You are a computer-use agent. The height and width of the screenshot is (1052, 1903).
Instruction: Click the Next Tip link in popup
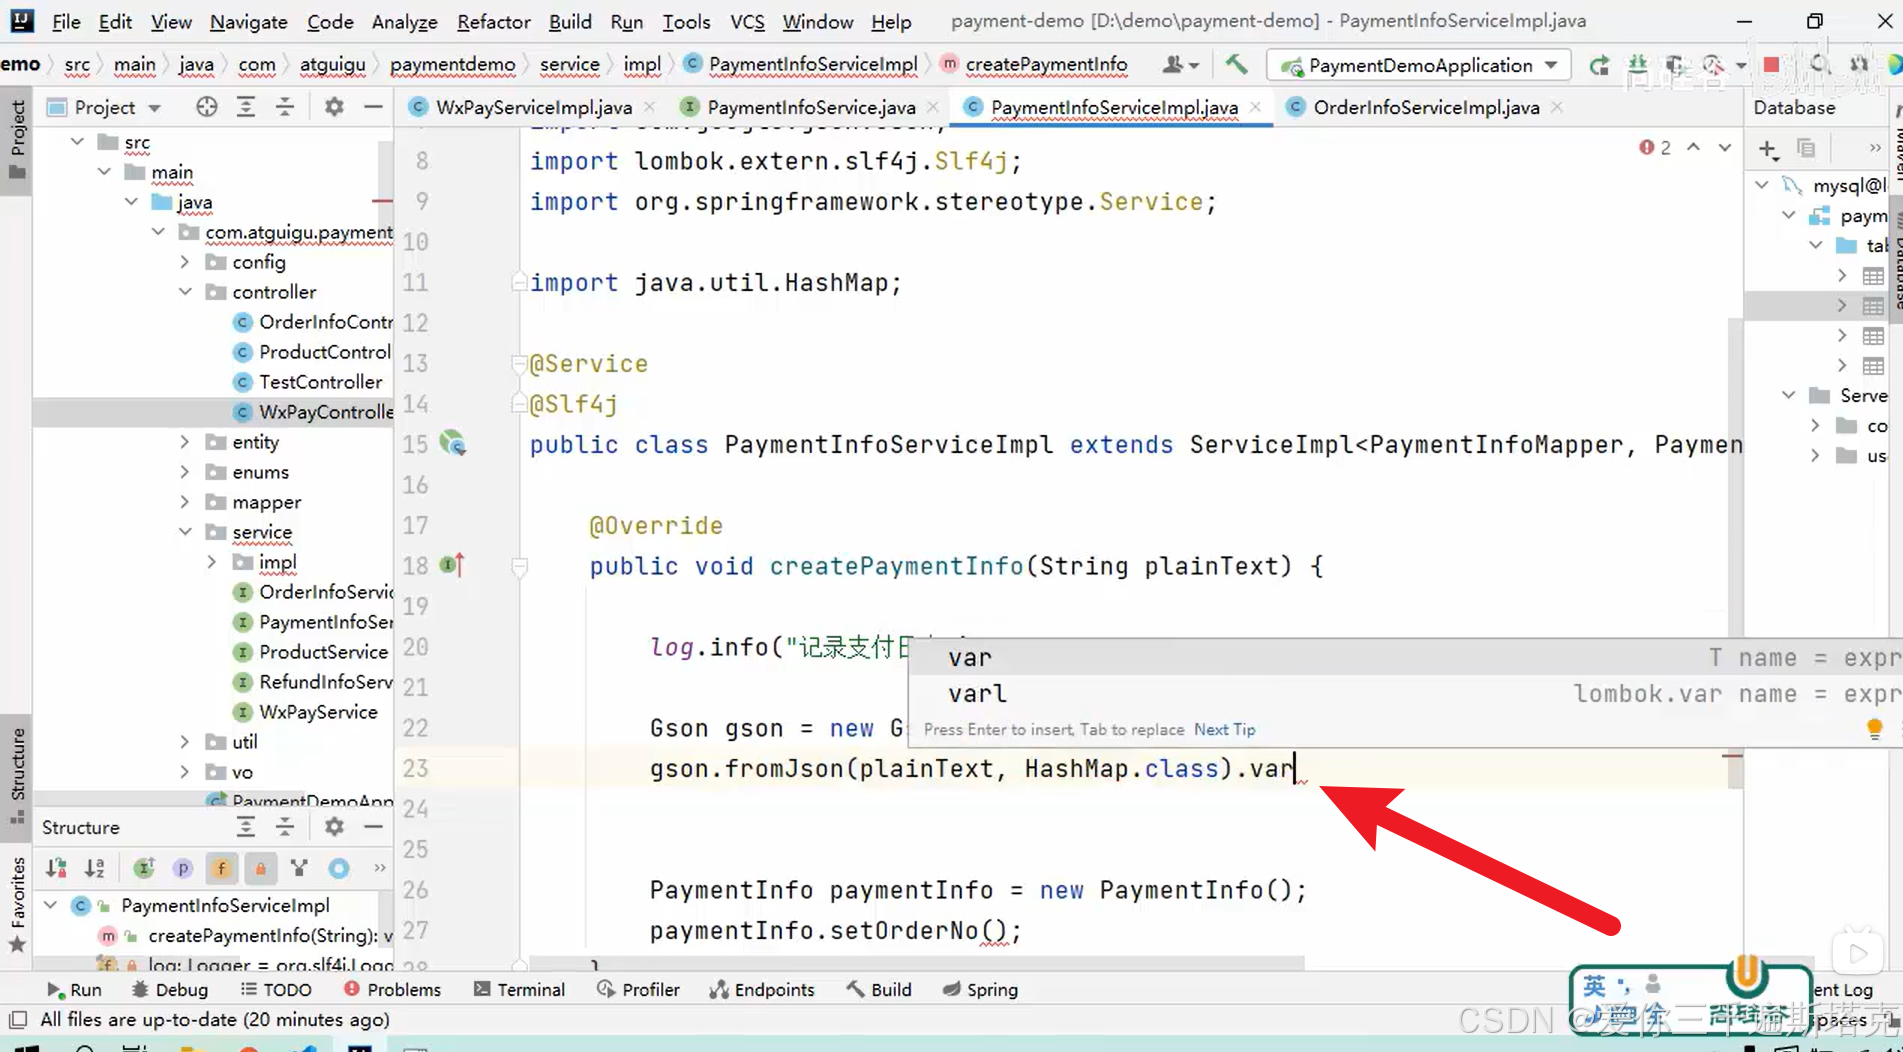[x=1224, y=730]
